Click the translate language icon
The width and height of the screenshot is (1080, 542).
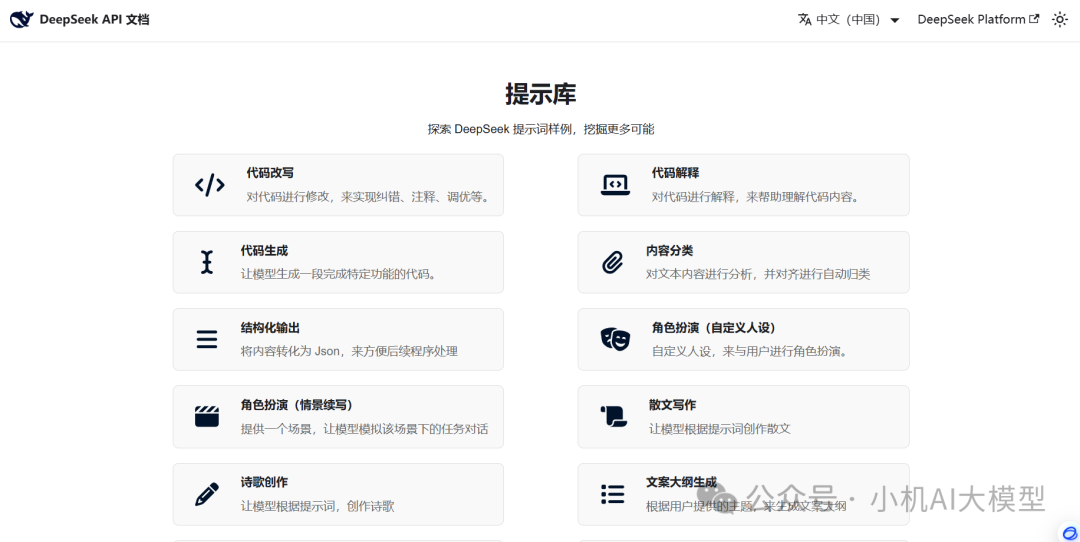(x=804, y=19)
